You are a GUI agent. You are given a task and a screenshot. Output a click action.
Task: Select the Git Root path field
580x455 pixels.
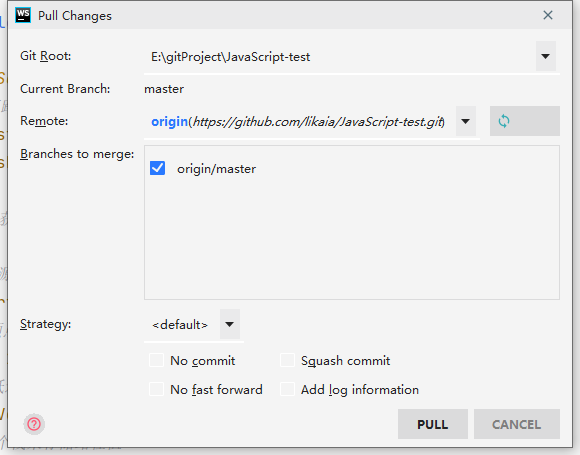pos(340,57)
